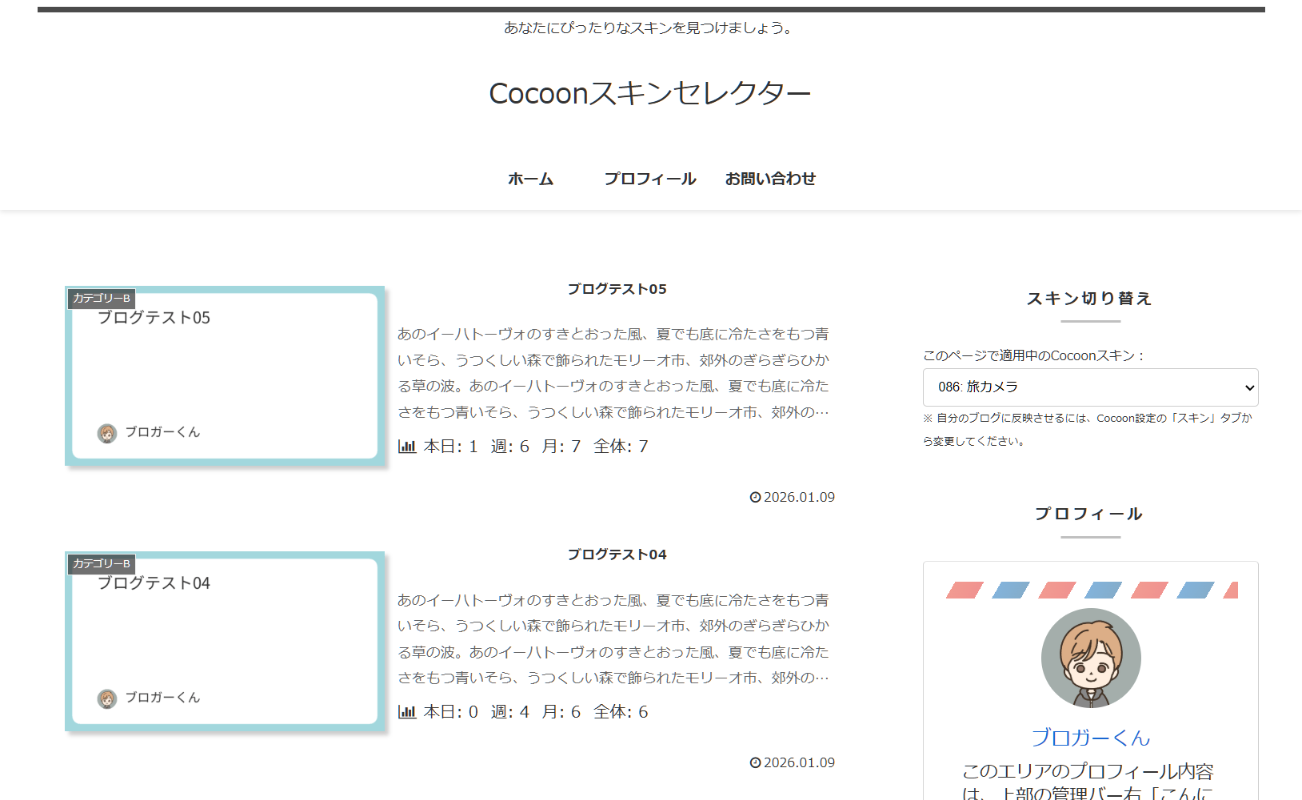The image size is (1302, 800).
Task: Click the ブロガーくん avatar on ブログテスト05 card
Action: point(107,434)
